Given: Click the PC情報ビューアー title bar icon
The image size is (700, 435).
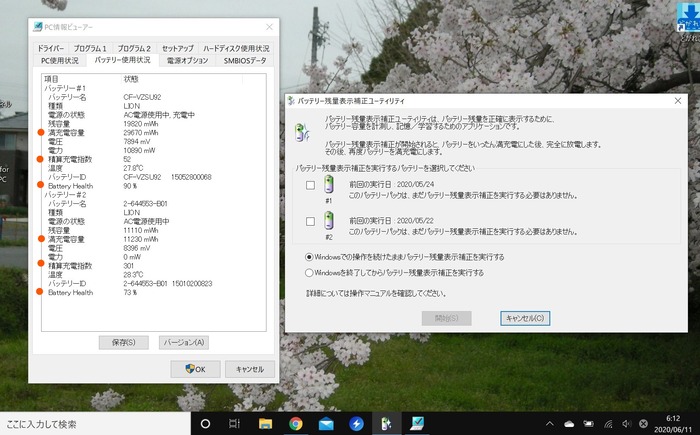Looking at the screenshot, I should coord(38,27).
